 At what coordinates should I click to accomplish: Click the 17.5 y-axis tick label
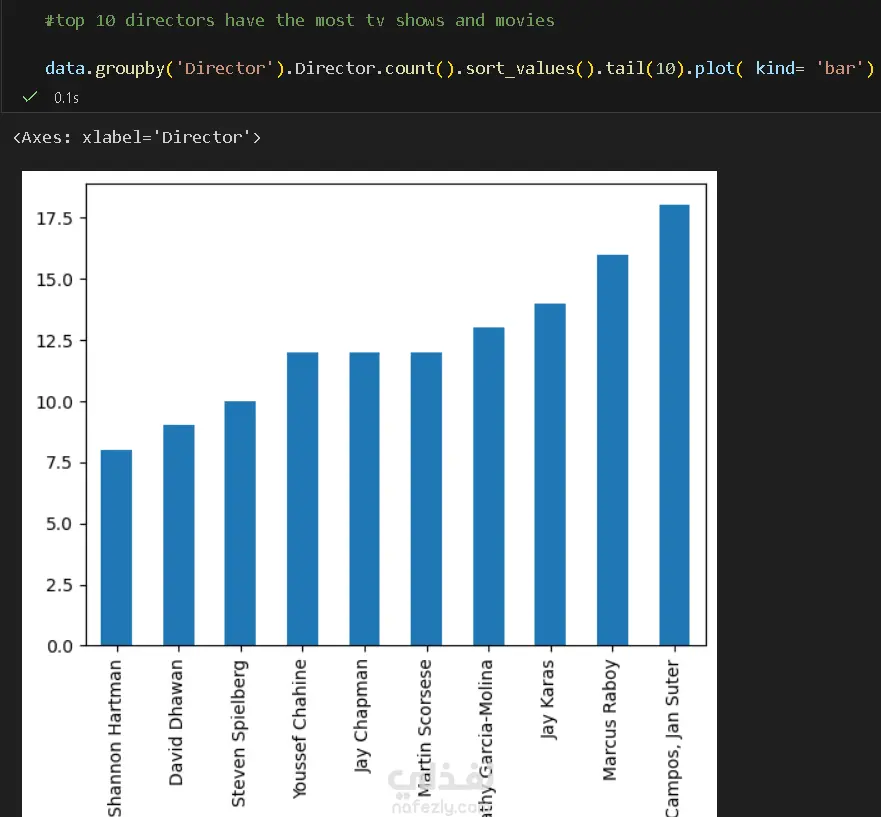click(x=52, y=218)
